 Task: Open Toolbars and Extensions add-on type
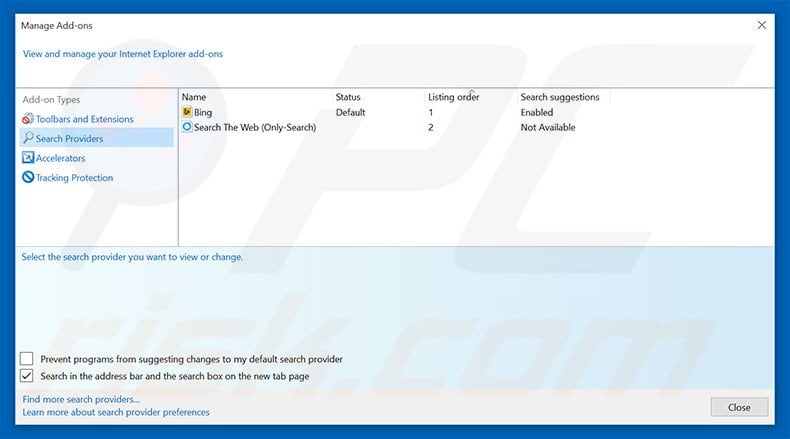pyautogui.click(x=85, y=119)
